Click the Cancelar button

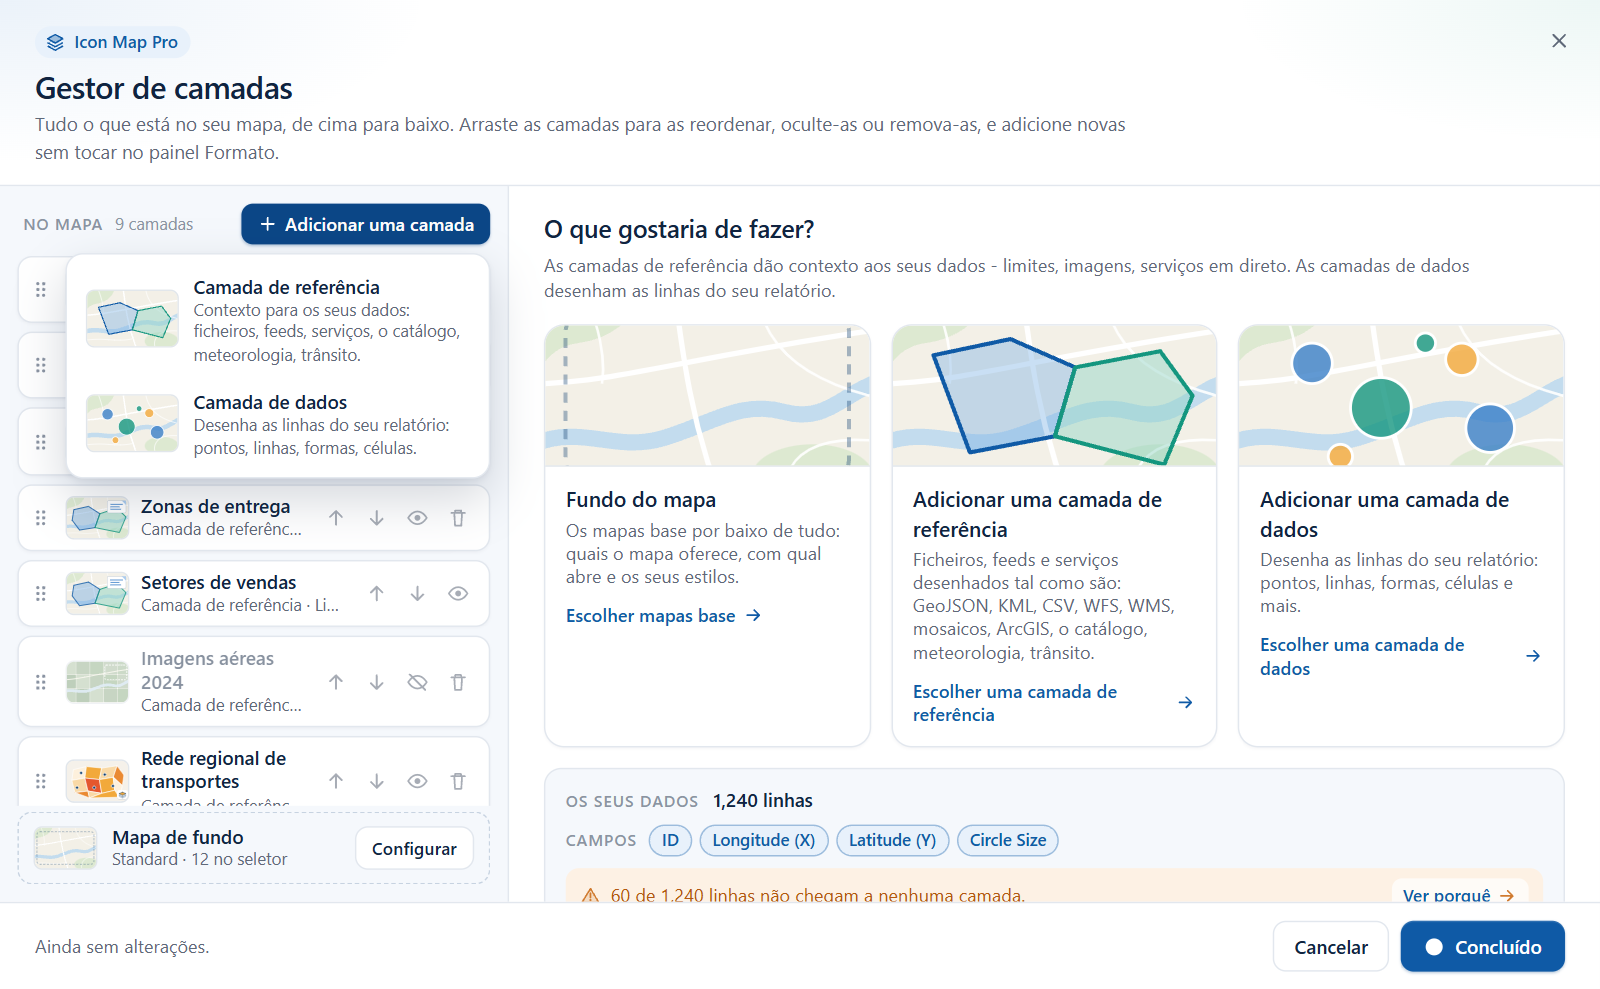(x=1330, y=946)
